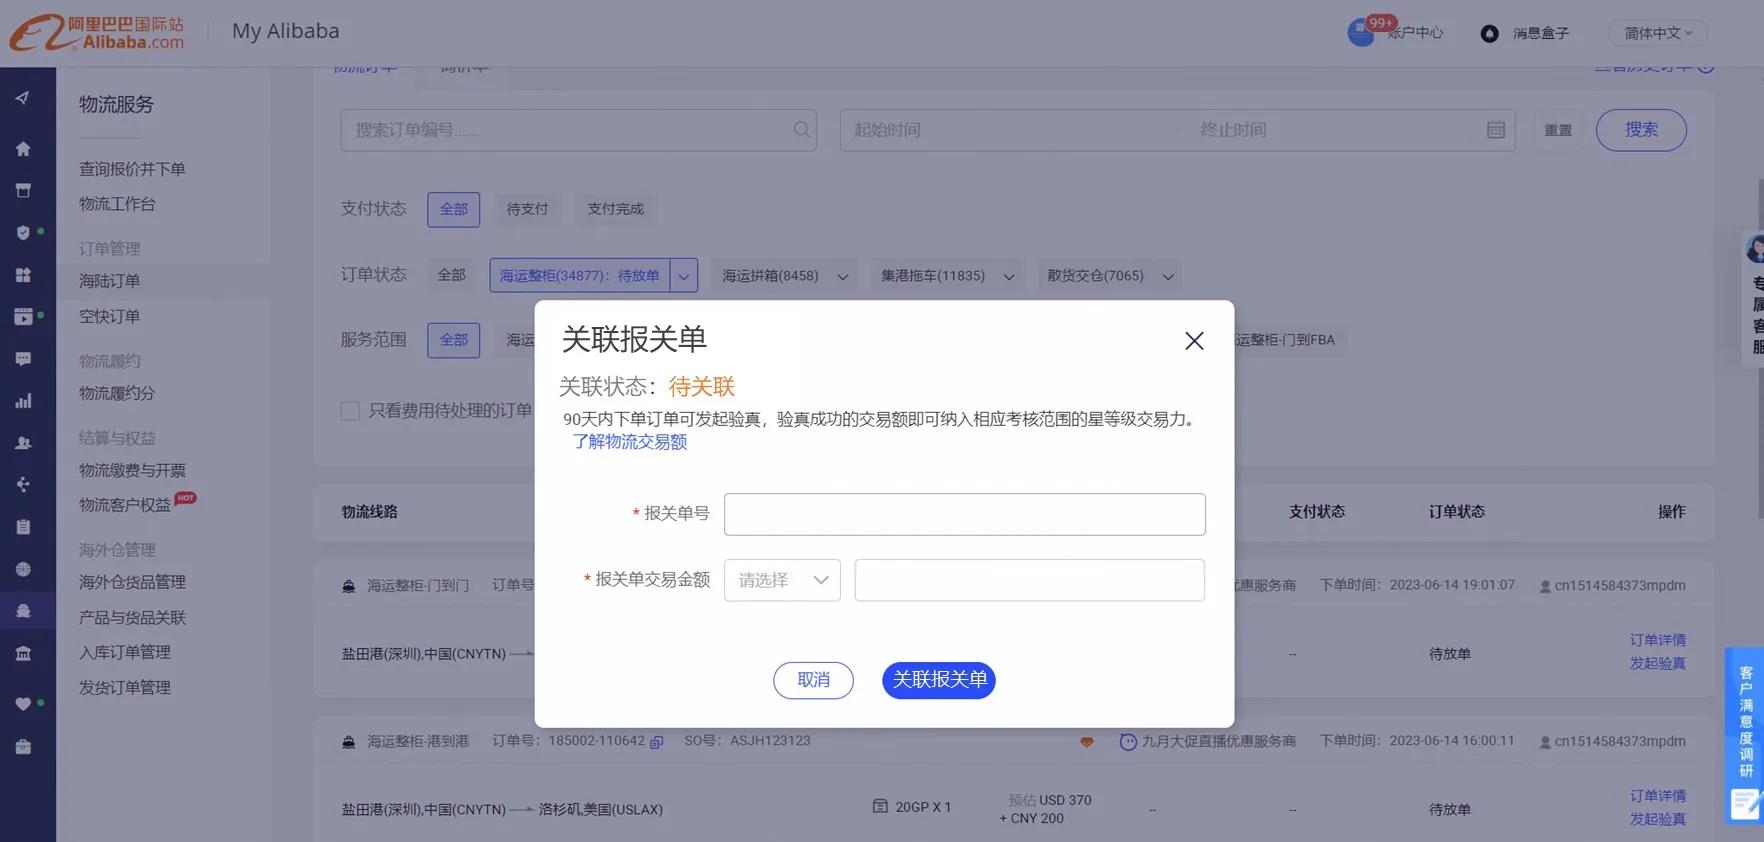Open 物流客户权益 menu item
This screenshot has width=1764, height=842.
[x=125, y=505]
